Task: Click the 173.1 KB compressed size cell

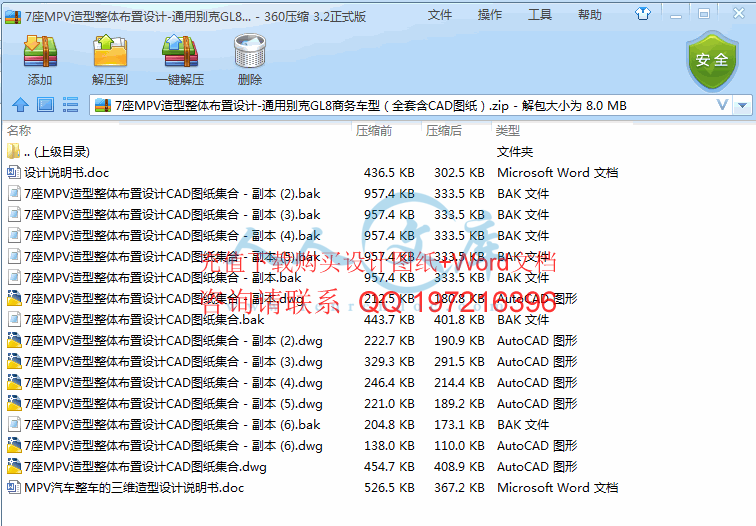Action: coord(459,425)
